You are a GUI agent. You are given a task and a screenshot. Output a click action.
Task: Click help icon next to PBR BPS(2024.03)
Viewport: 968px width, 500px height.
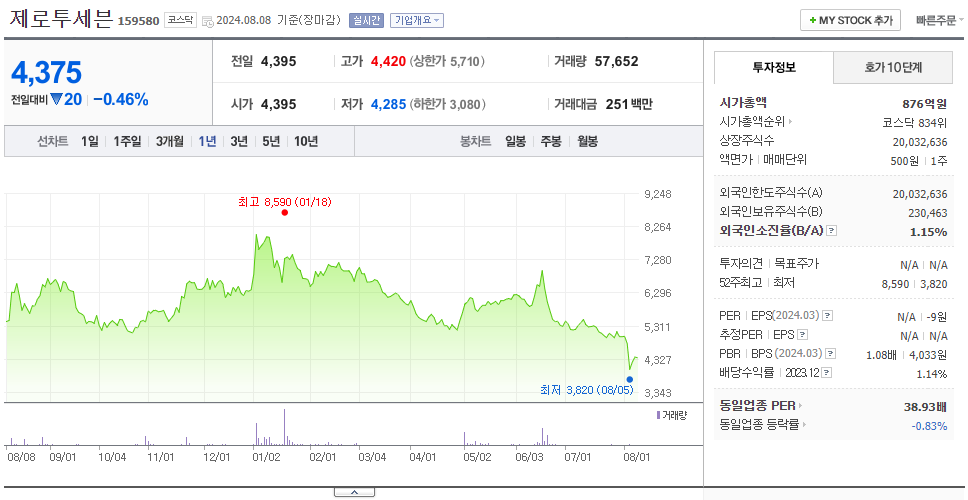pos(831,354)
